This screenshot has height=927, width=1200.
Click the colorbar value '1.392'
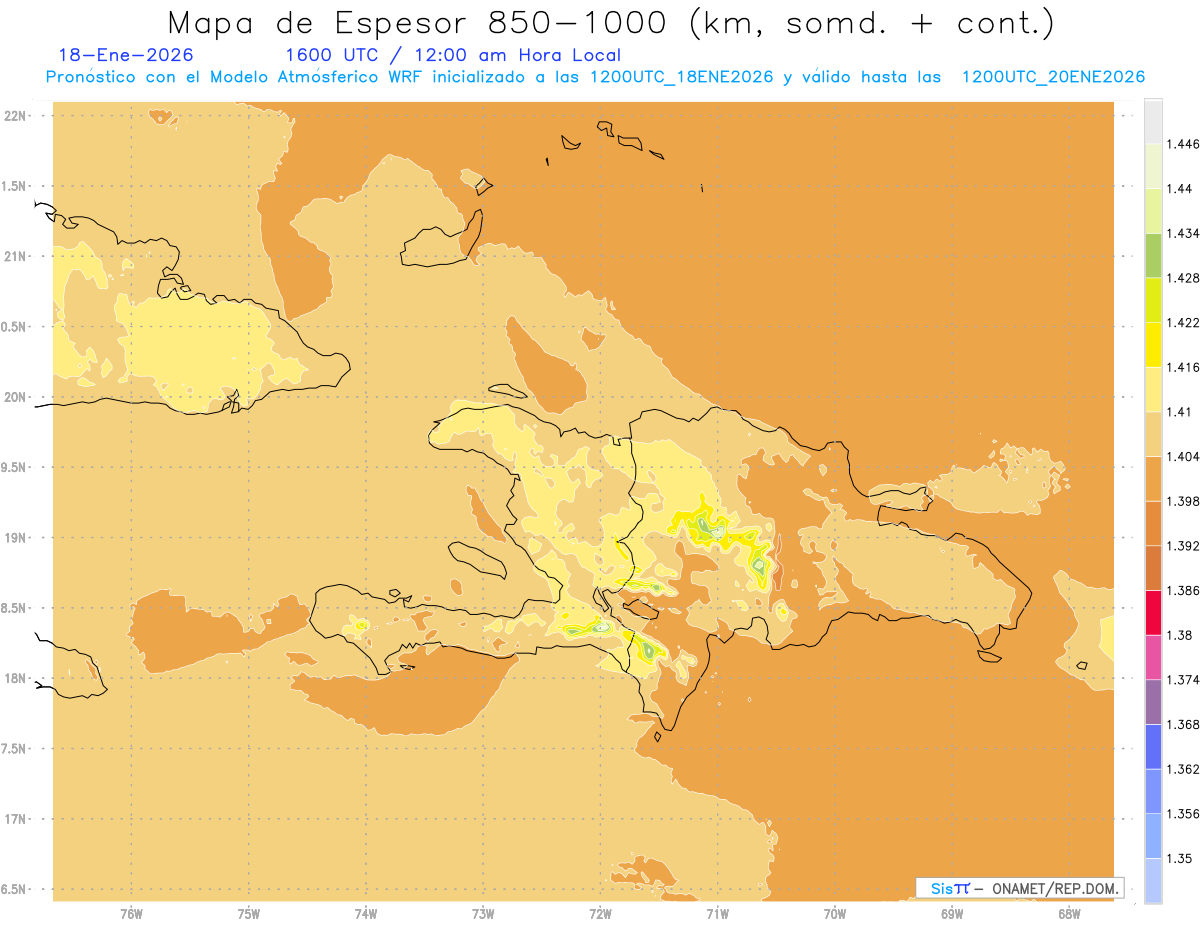(1183, 546)
